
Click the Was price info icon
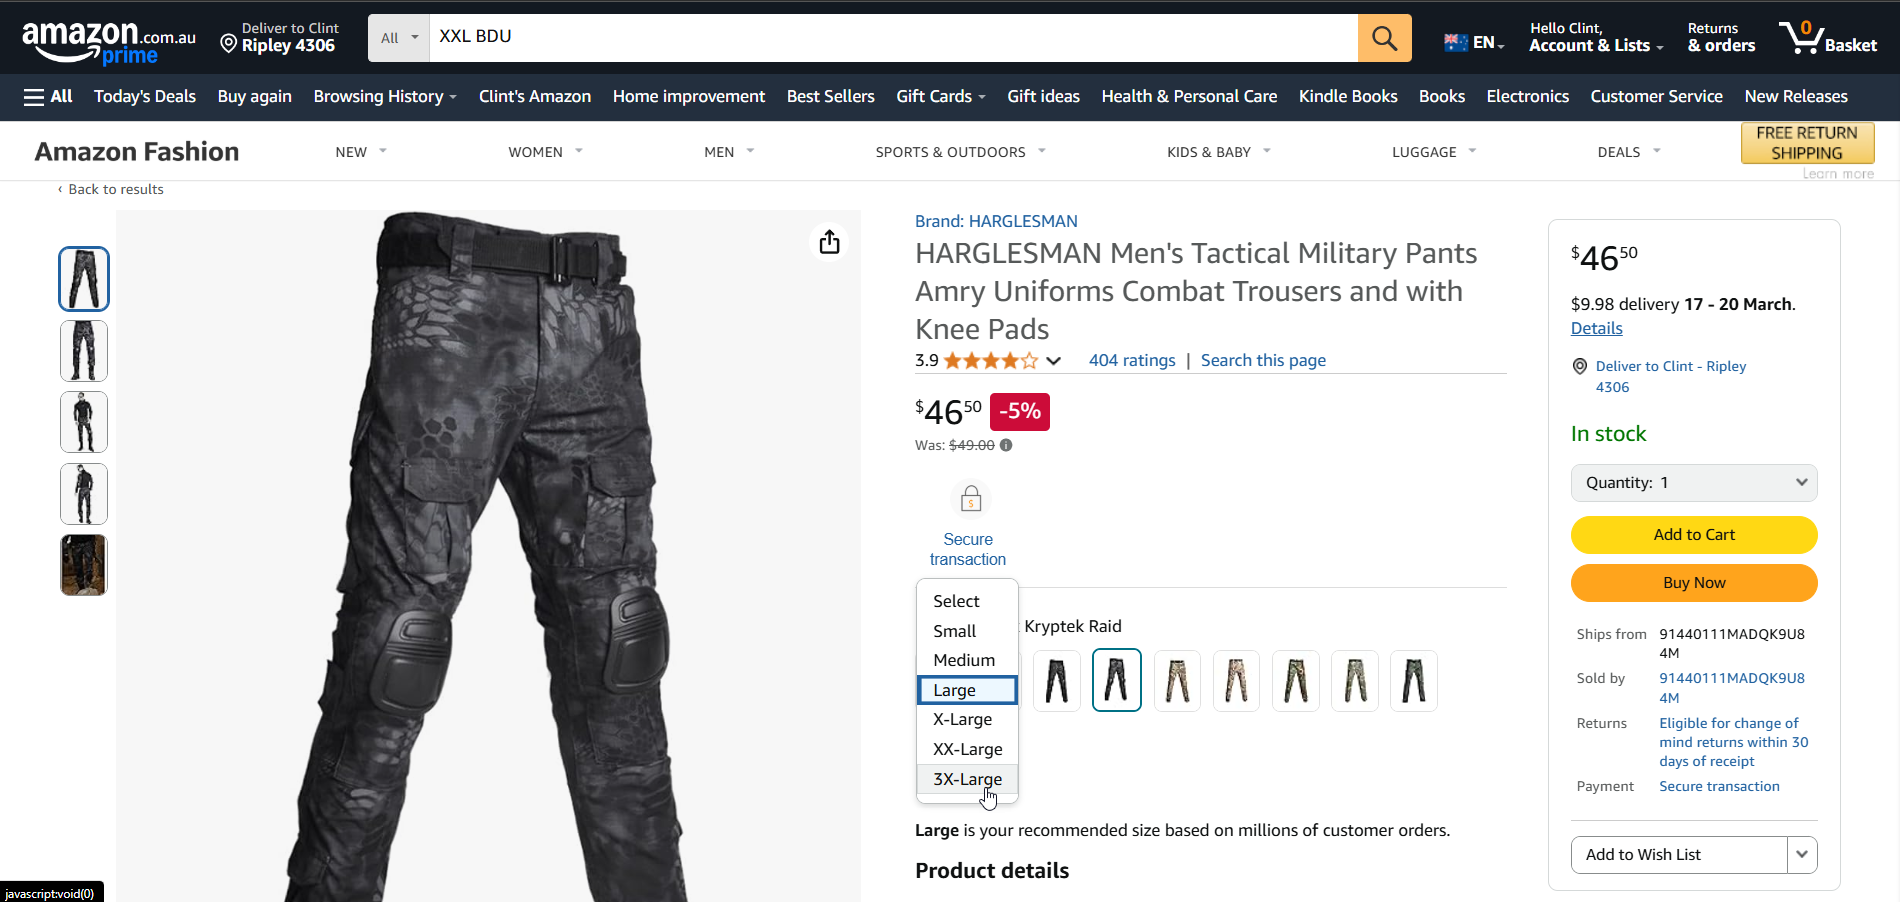tap(1006, 445)
